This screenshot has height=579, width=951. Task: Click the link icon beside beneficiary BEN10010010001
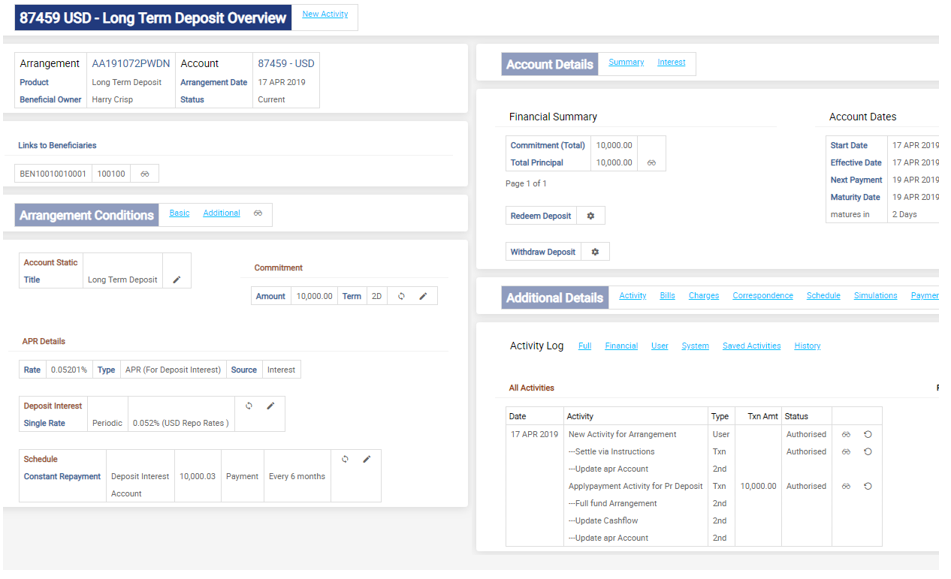144,174
